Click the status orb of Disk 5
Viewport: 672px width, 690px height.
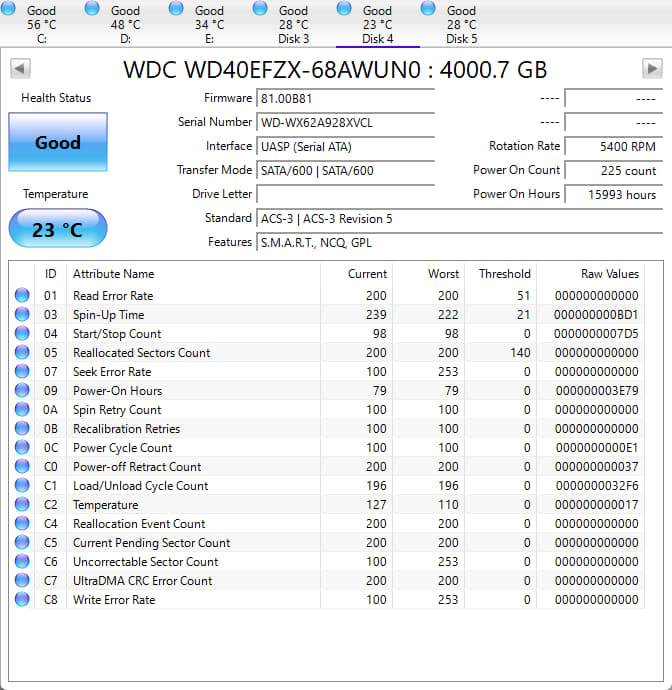click(428, 7)
